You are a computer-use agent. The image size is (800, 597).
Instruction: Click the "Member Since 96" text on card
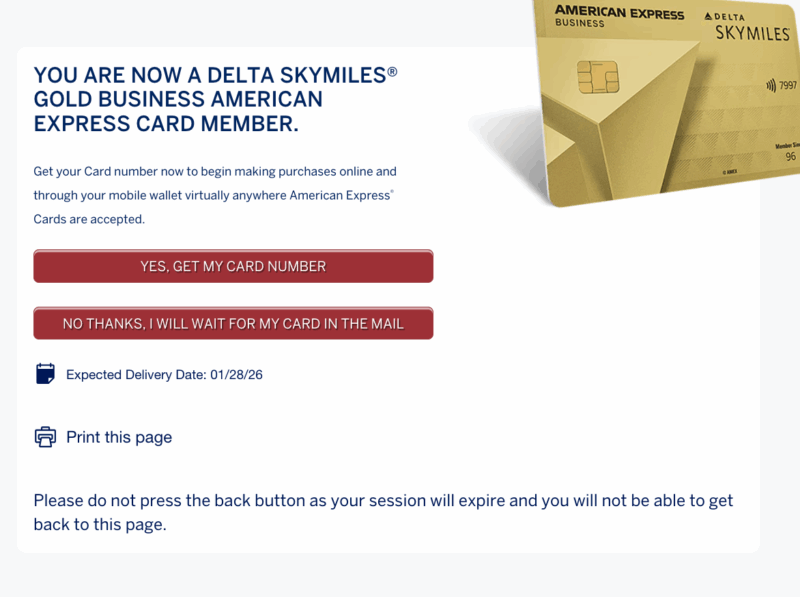(788, 152)
